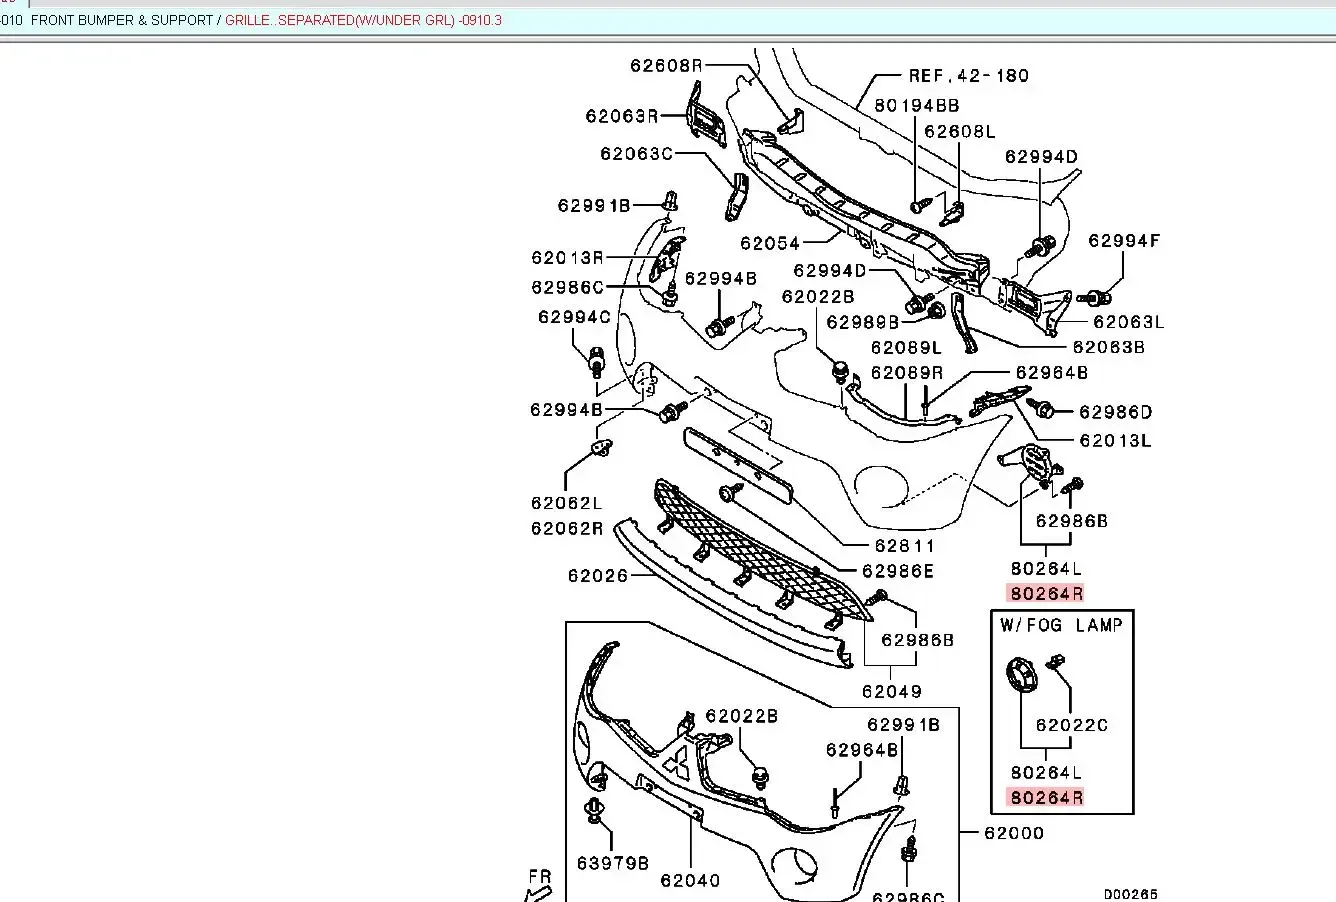Click part number 80194BB

point(917,105)
